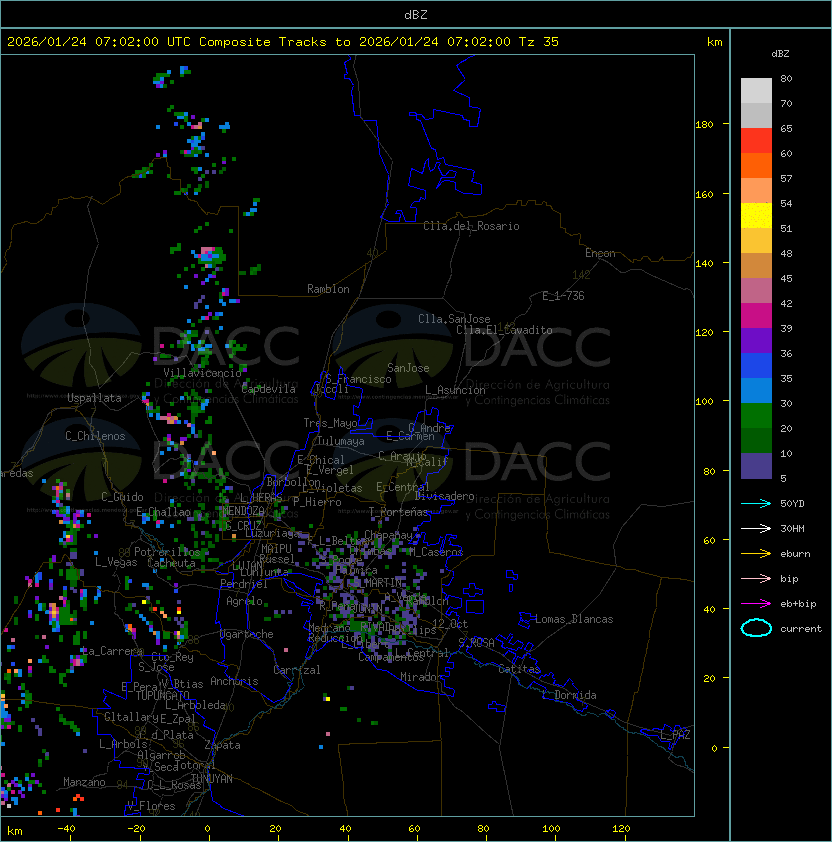Click the Tres_Mayo map label
832x842 pixels.
[x=330, y=423]
